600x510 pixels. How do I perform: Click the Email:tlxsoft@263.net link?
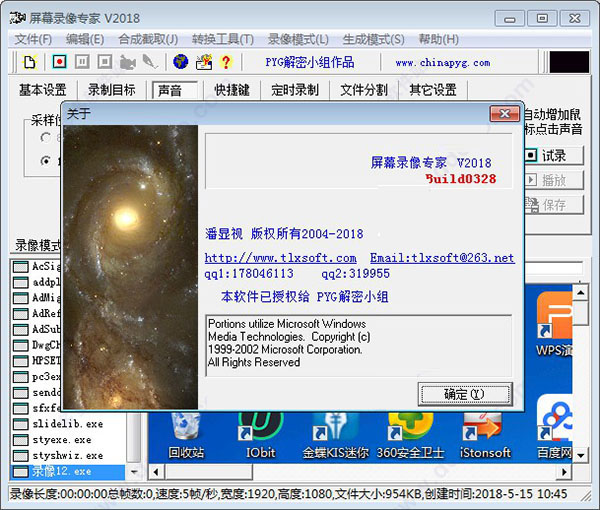(x=442, y=258)
